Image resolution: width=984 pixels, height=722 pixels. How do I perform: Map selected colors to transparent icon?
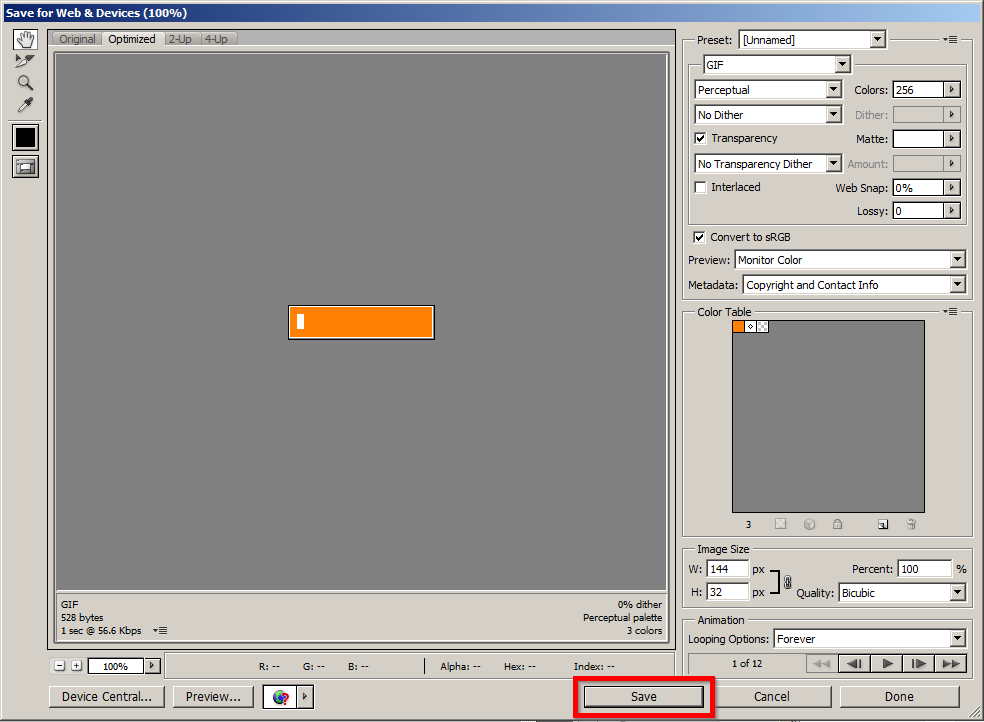point(780,524)
